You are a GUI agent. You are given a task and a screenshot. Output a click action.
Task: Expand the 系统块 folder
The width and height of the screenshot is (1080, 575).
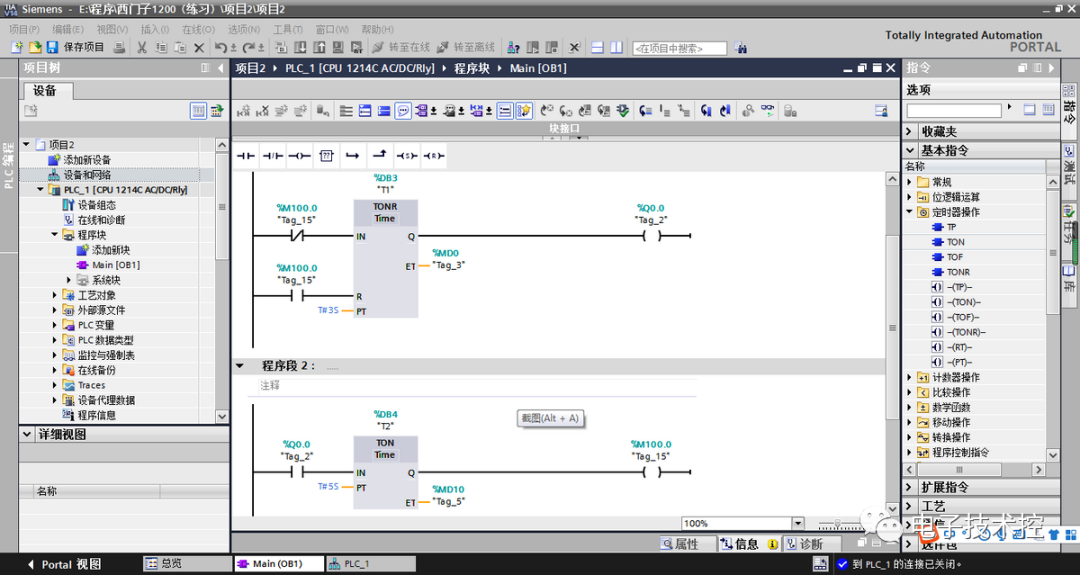coord(69,280)
